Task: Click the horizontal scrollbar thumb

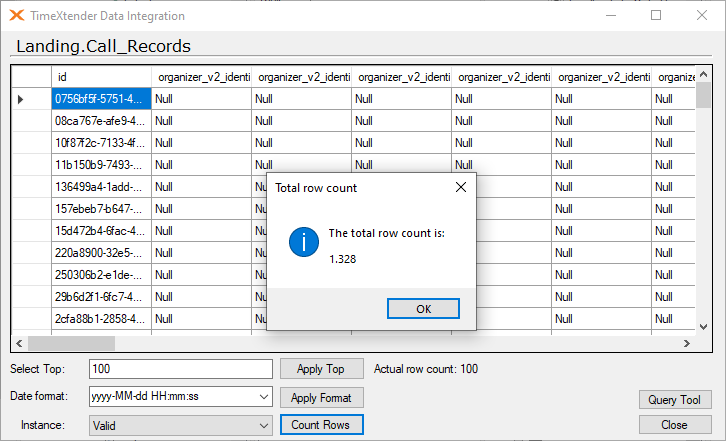Action: click(x=71, y=343)
